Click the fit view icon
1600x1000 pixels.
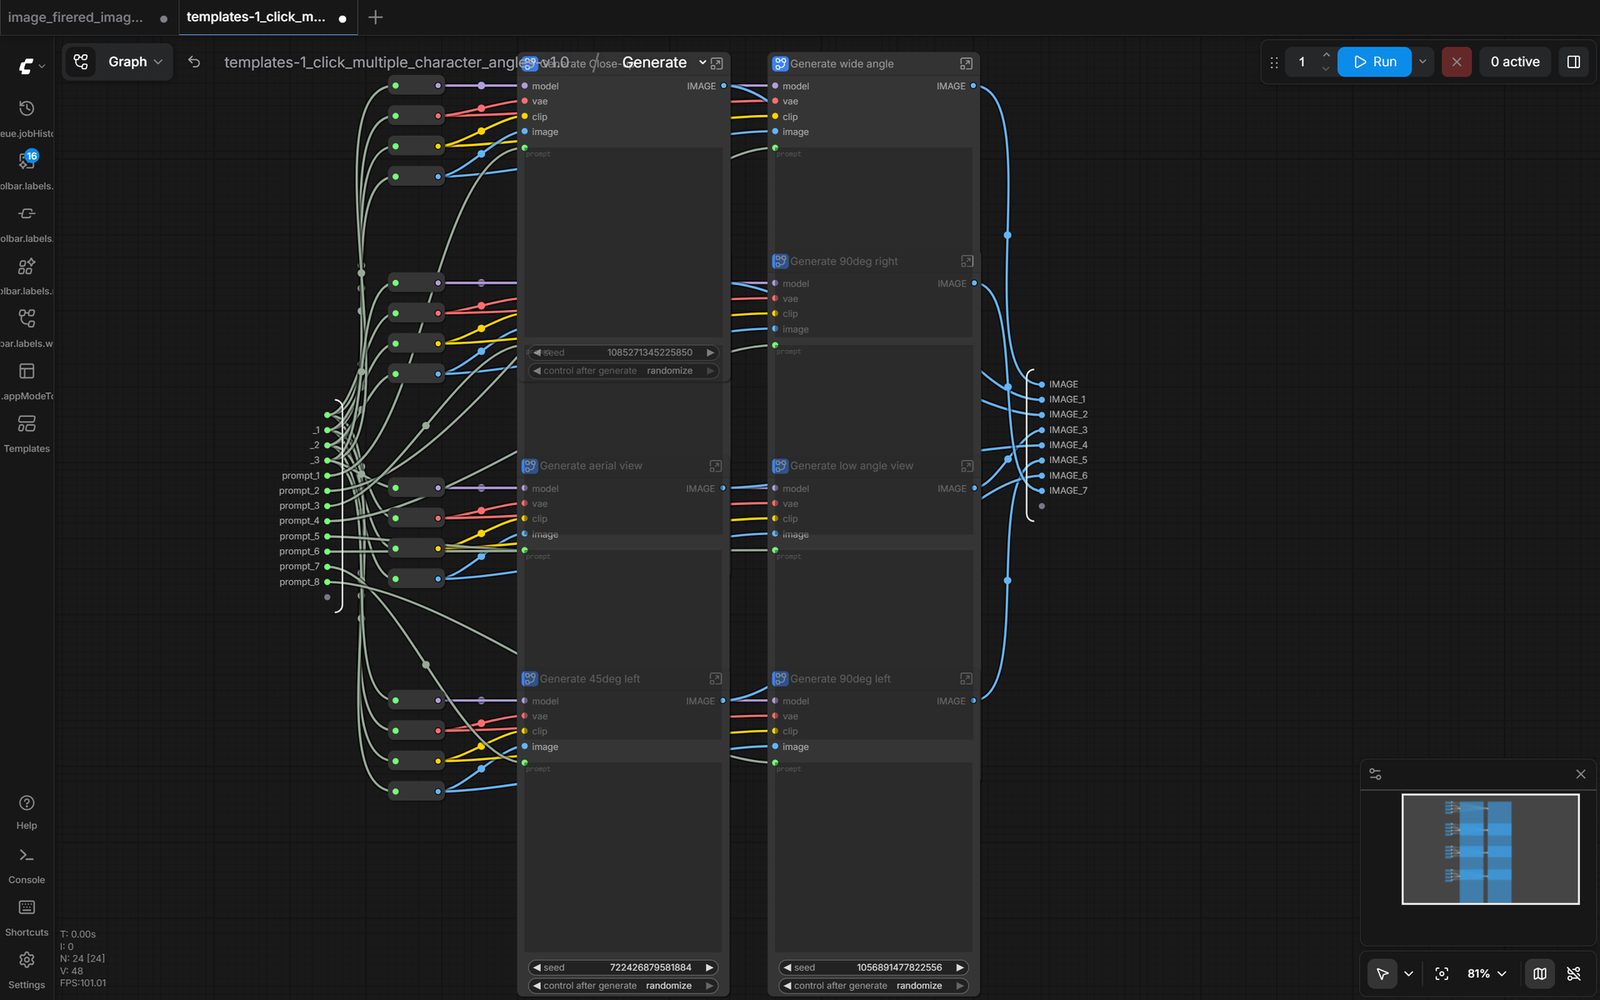coord(1441,974)
